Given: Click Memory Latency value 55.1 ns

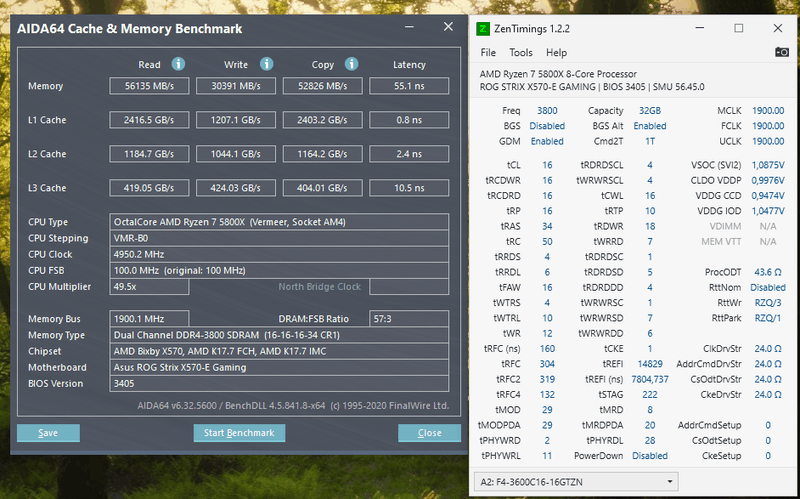Looking at the screenshot, I should 409,86.
